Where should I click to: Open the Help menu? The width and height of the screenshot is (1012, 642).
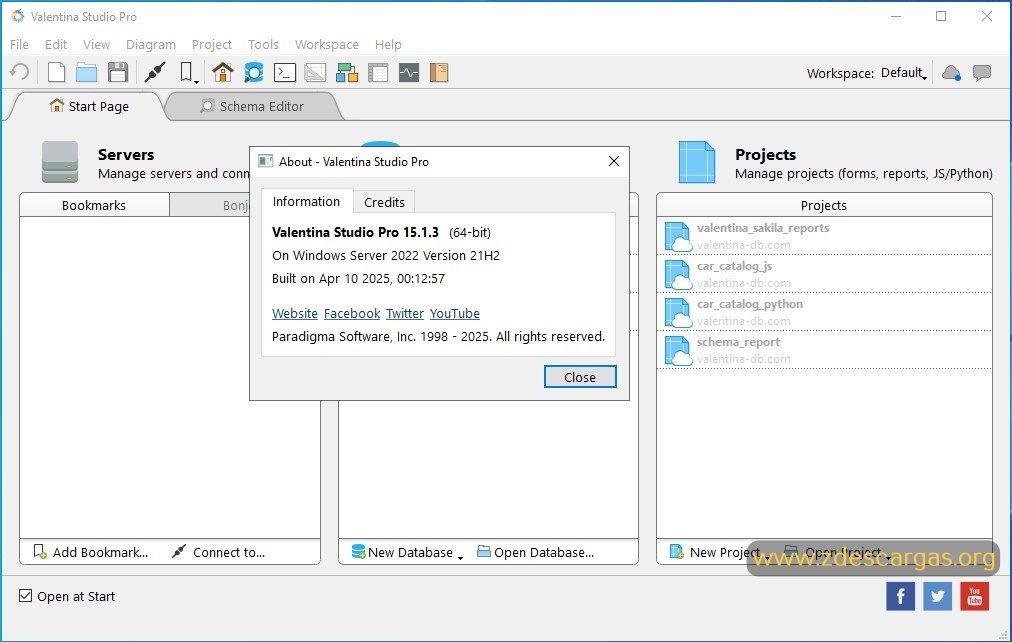coord(388,45)
